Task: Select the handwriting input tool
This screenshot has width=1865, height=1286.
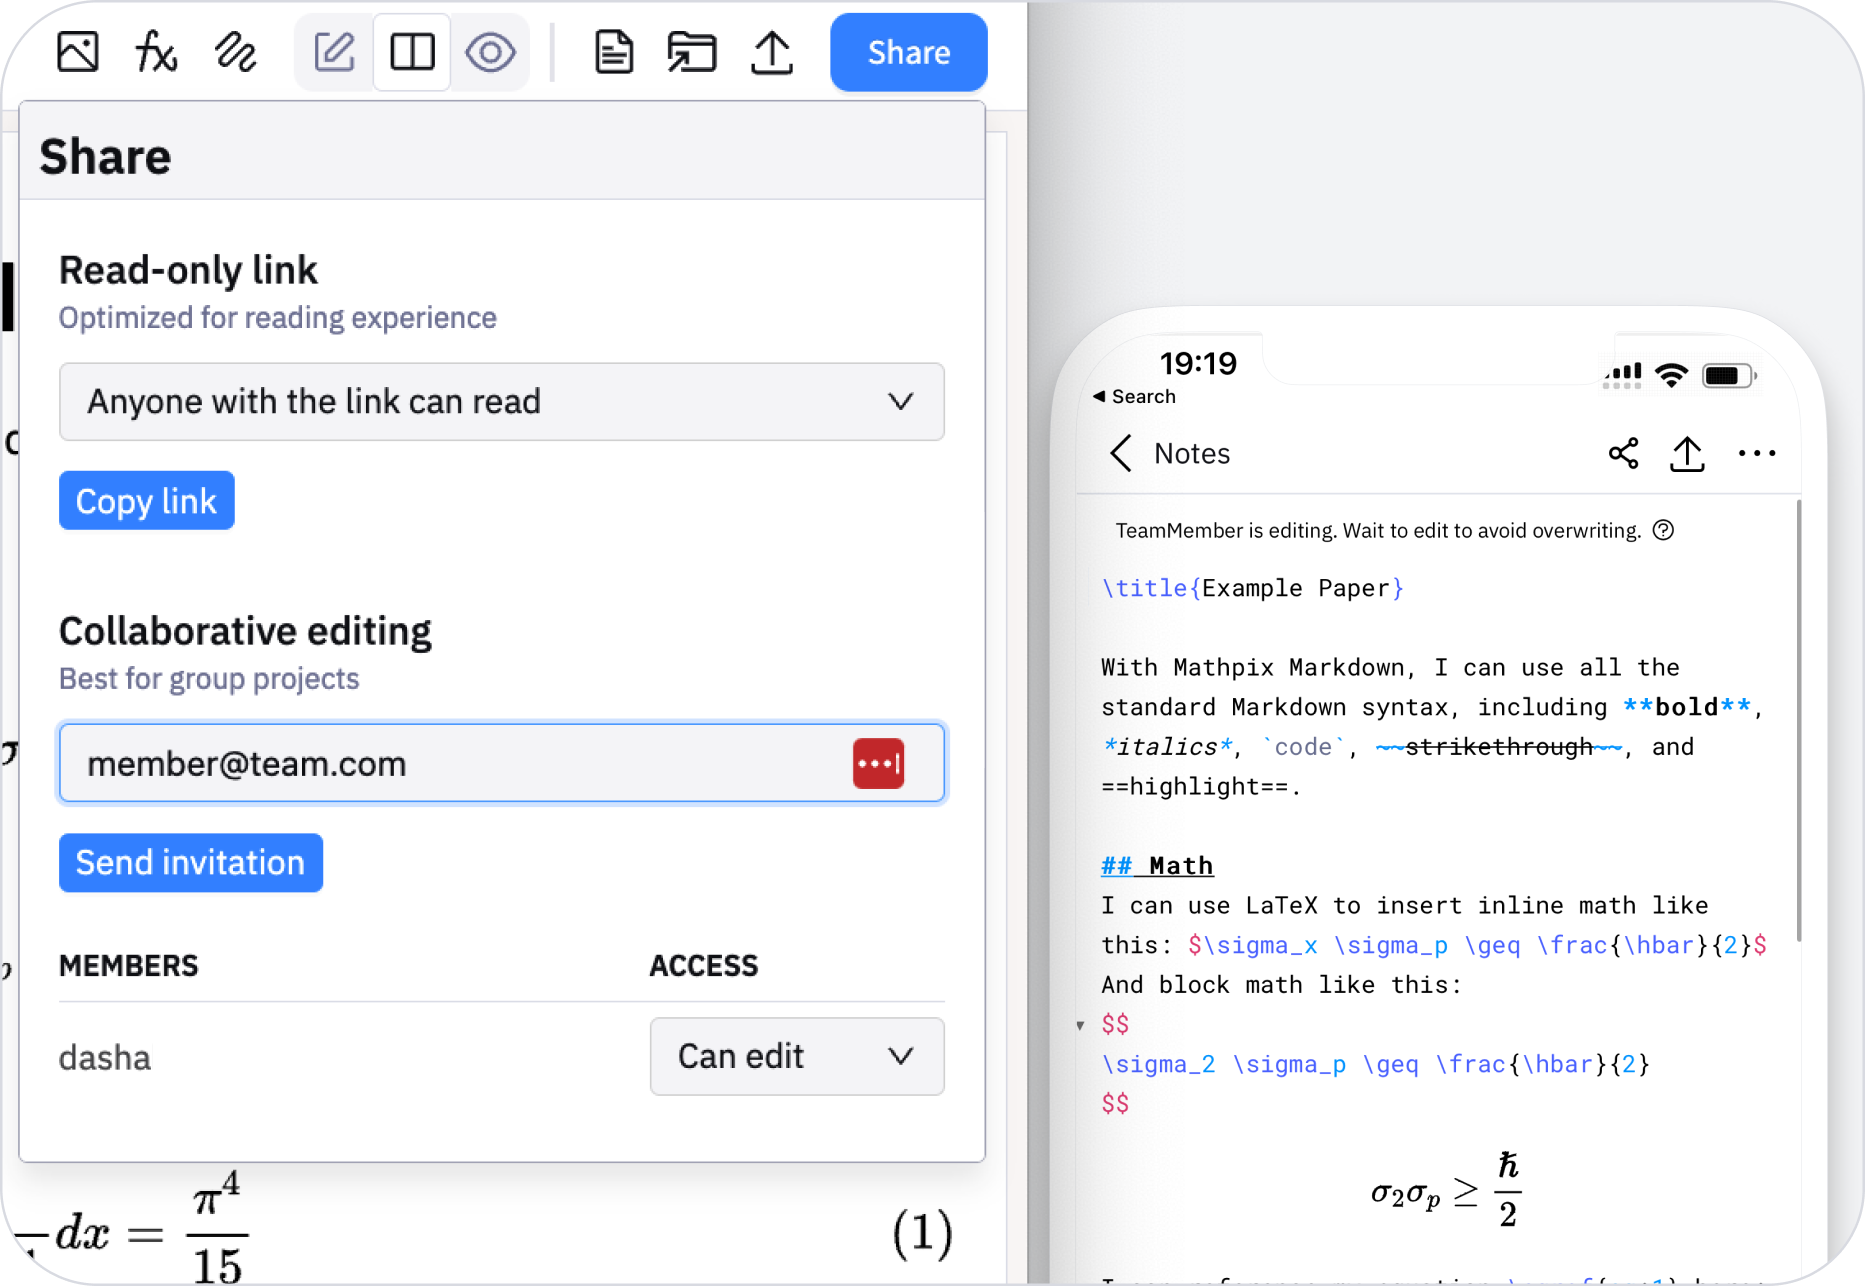Action: 234,52
